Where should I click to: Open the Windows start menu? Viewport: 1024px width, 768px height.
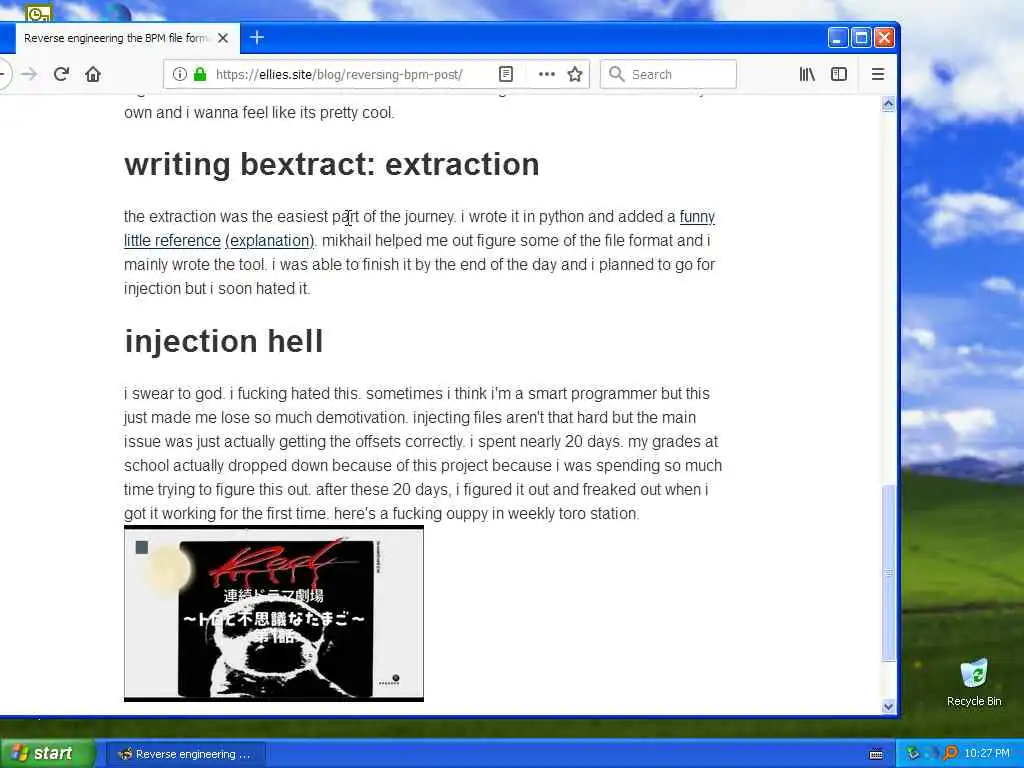47,753
